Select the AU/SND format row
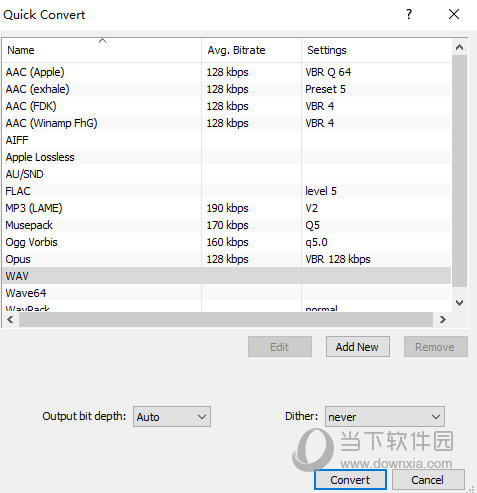The image size is (477, 493). [227, 174]
